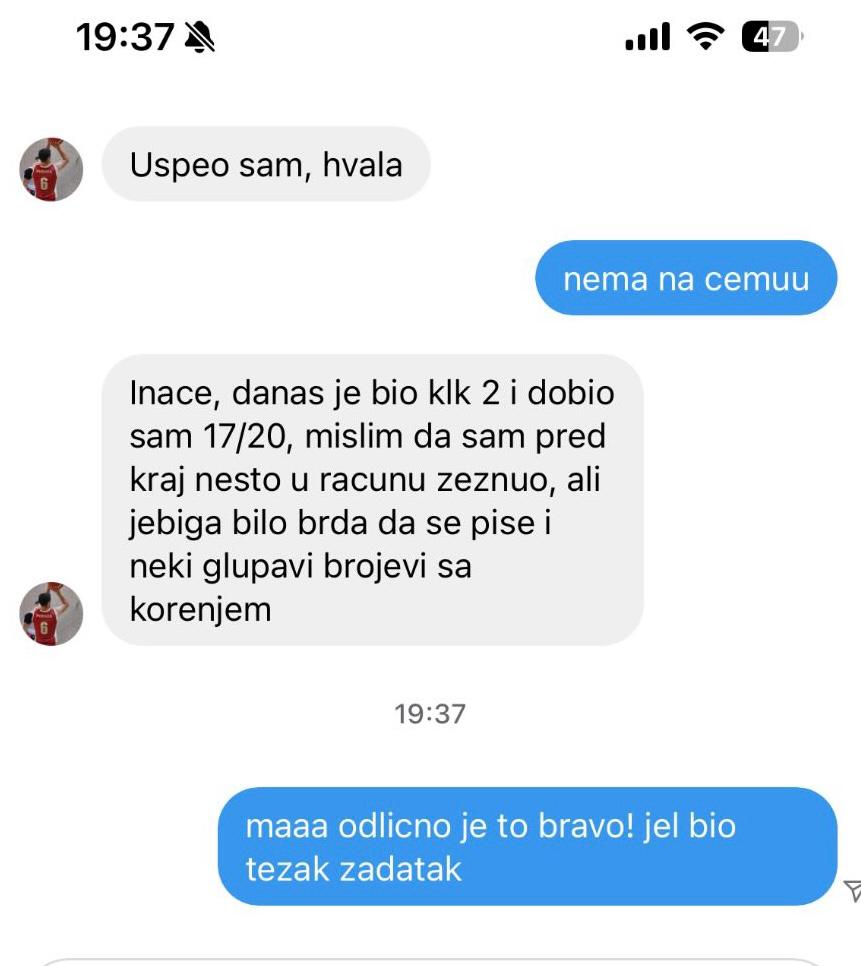Tap the word "cemuu" in the blue reply
The height and width of the screenshot is (966, 861).
pos(756,279)
